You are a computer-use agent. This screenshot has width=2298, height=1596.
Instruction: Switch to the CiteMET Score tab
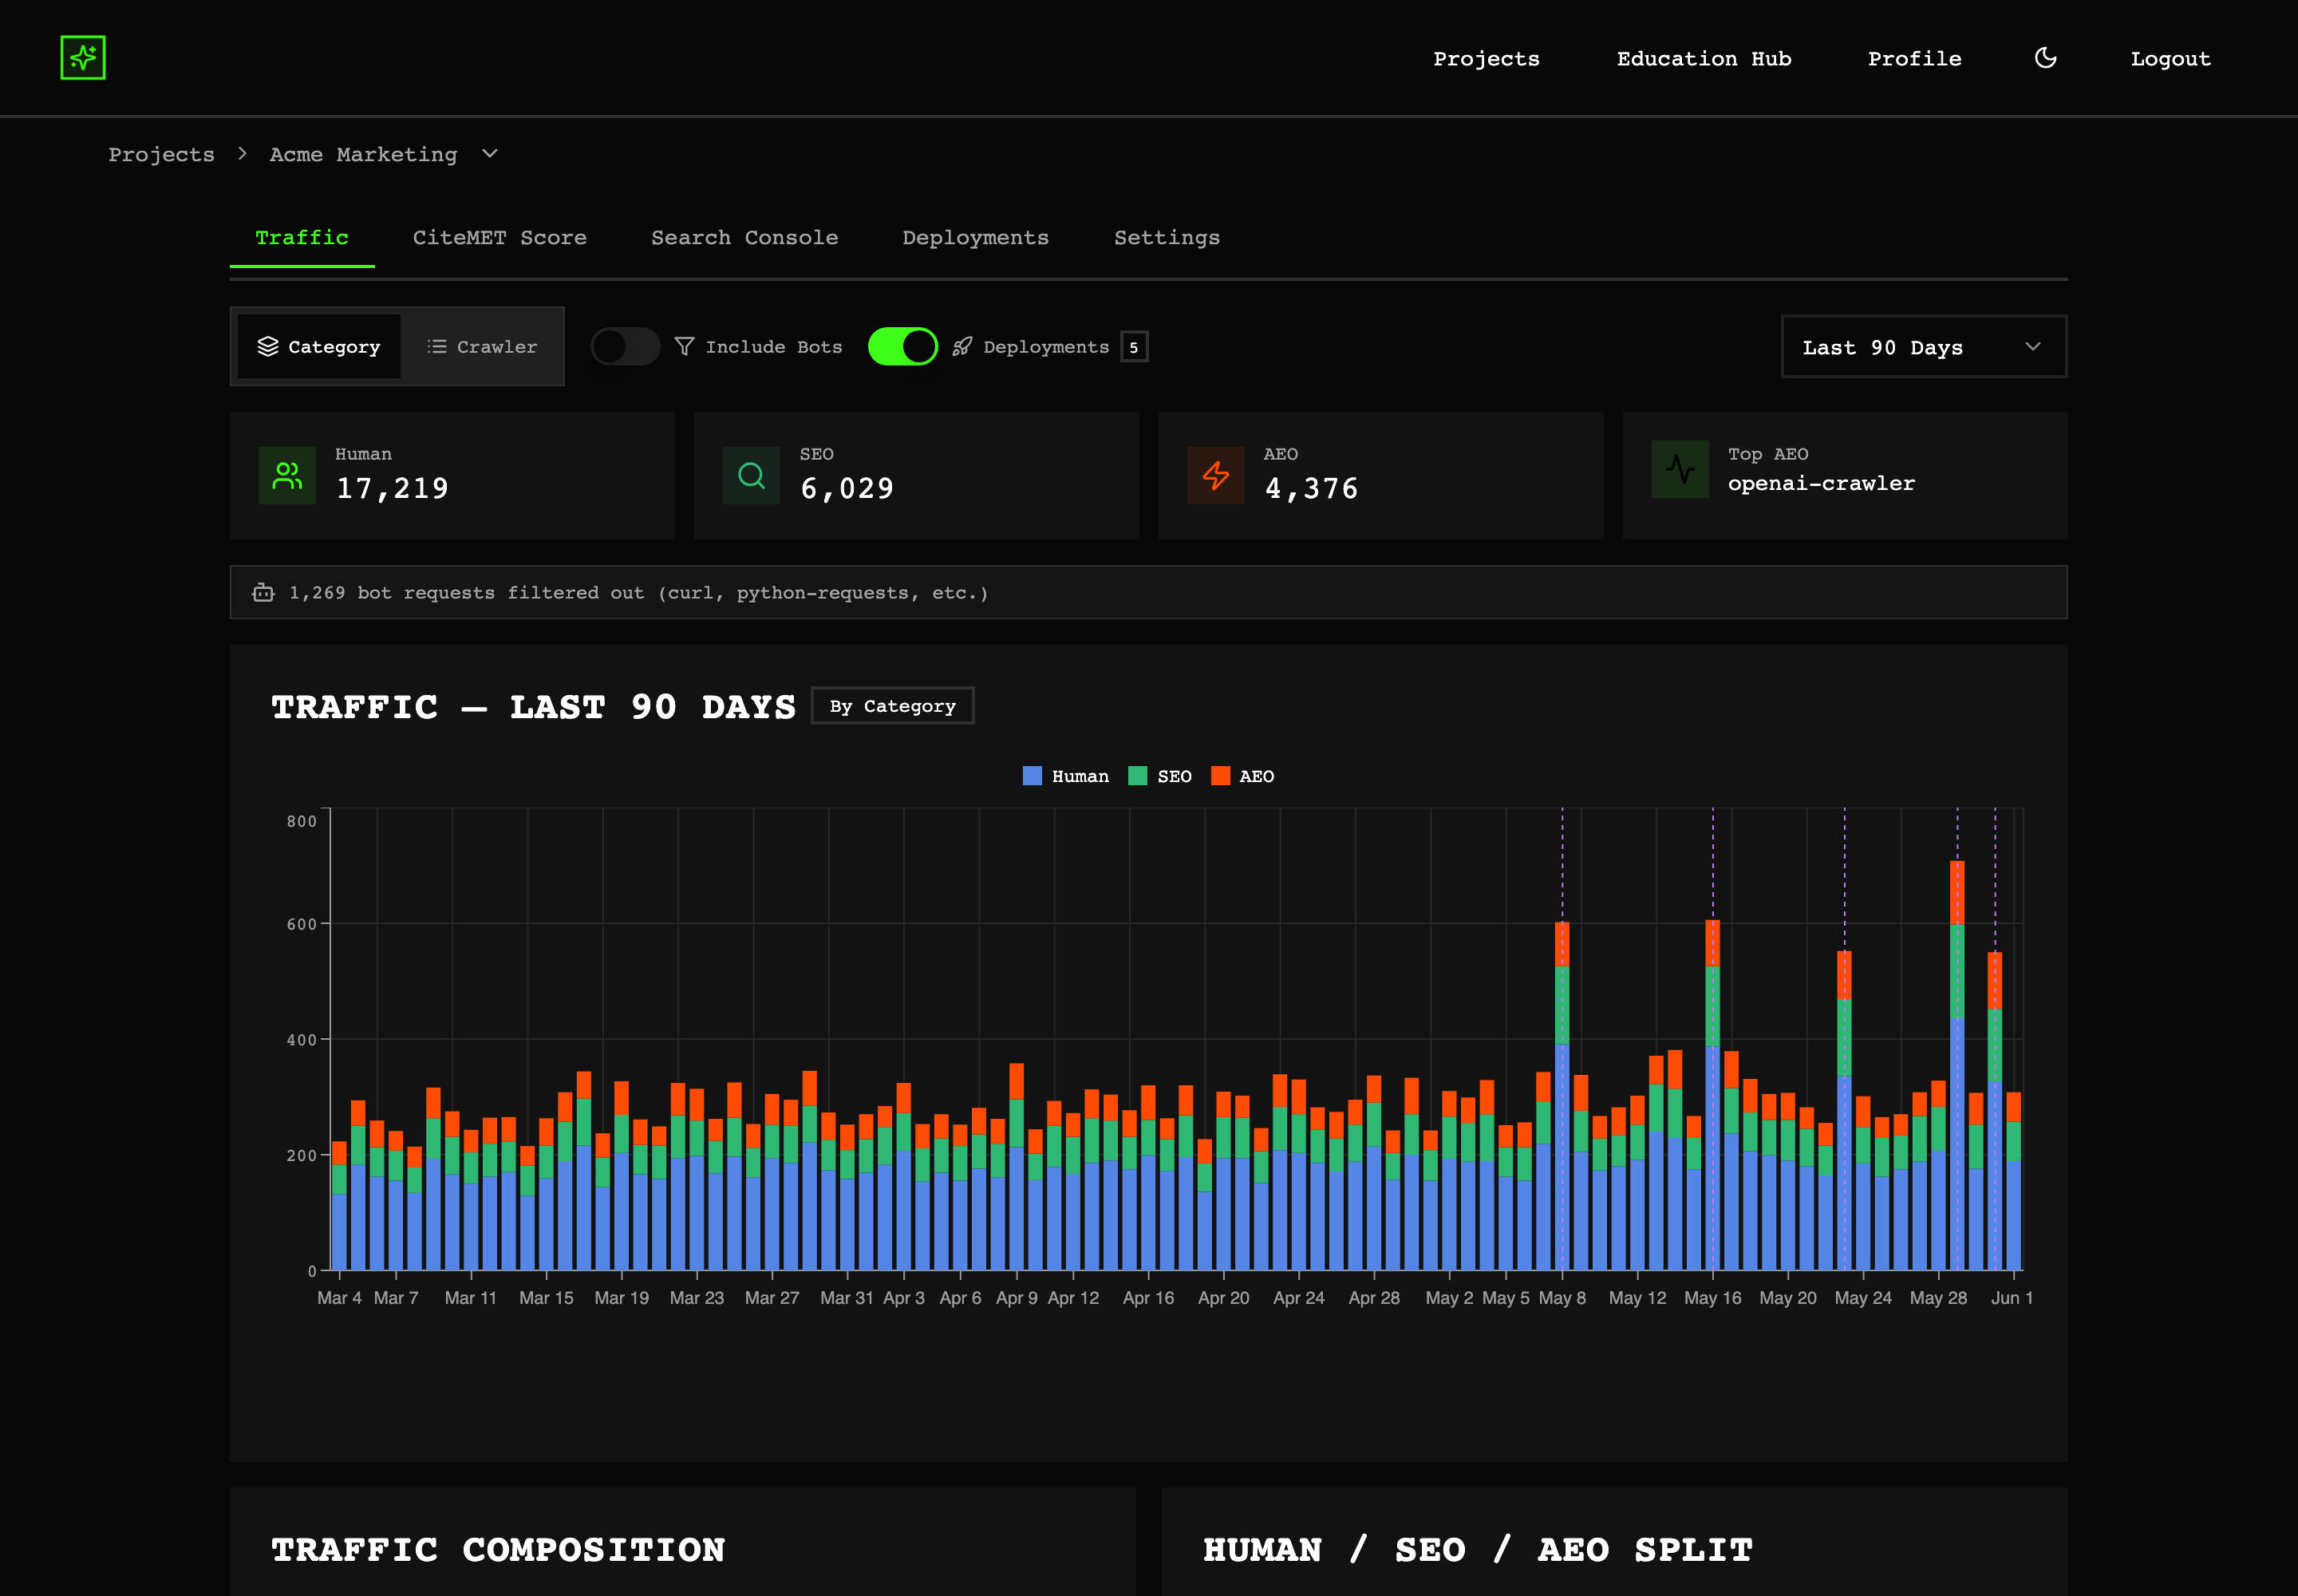pos(499,238)
